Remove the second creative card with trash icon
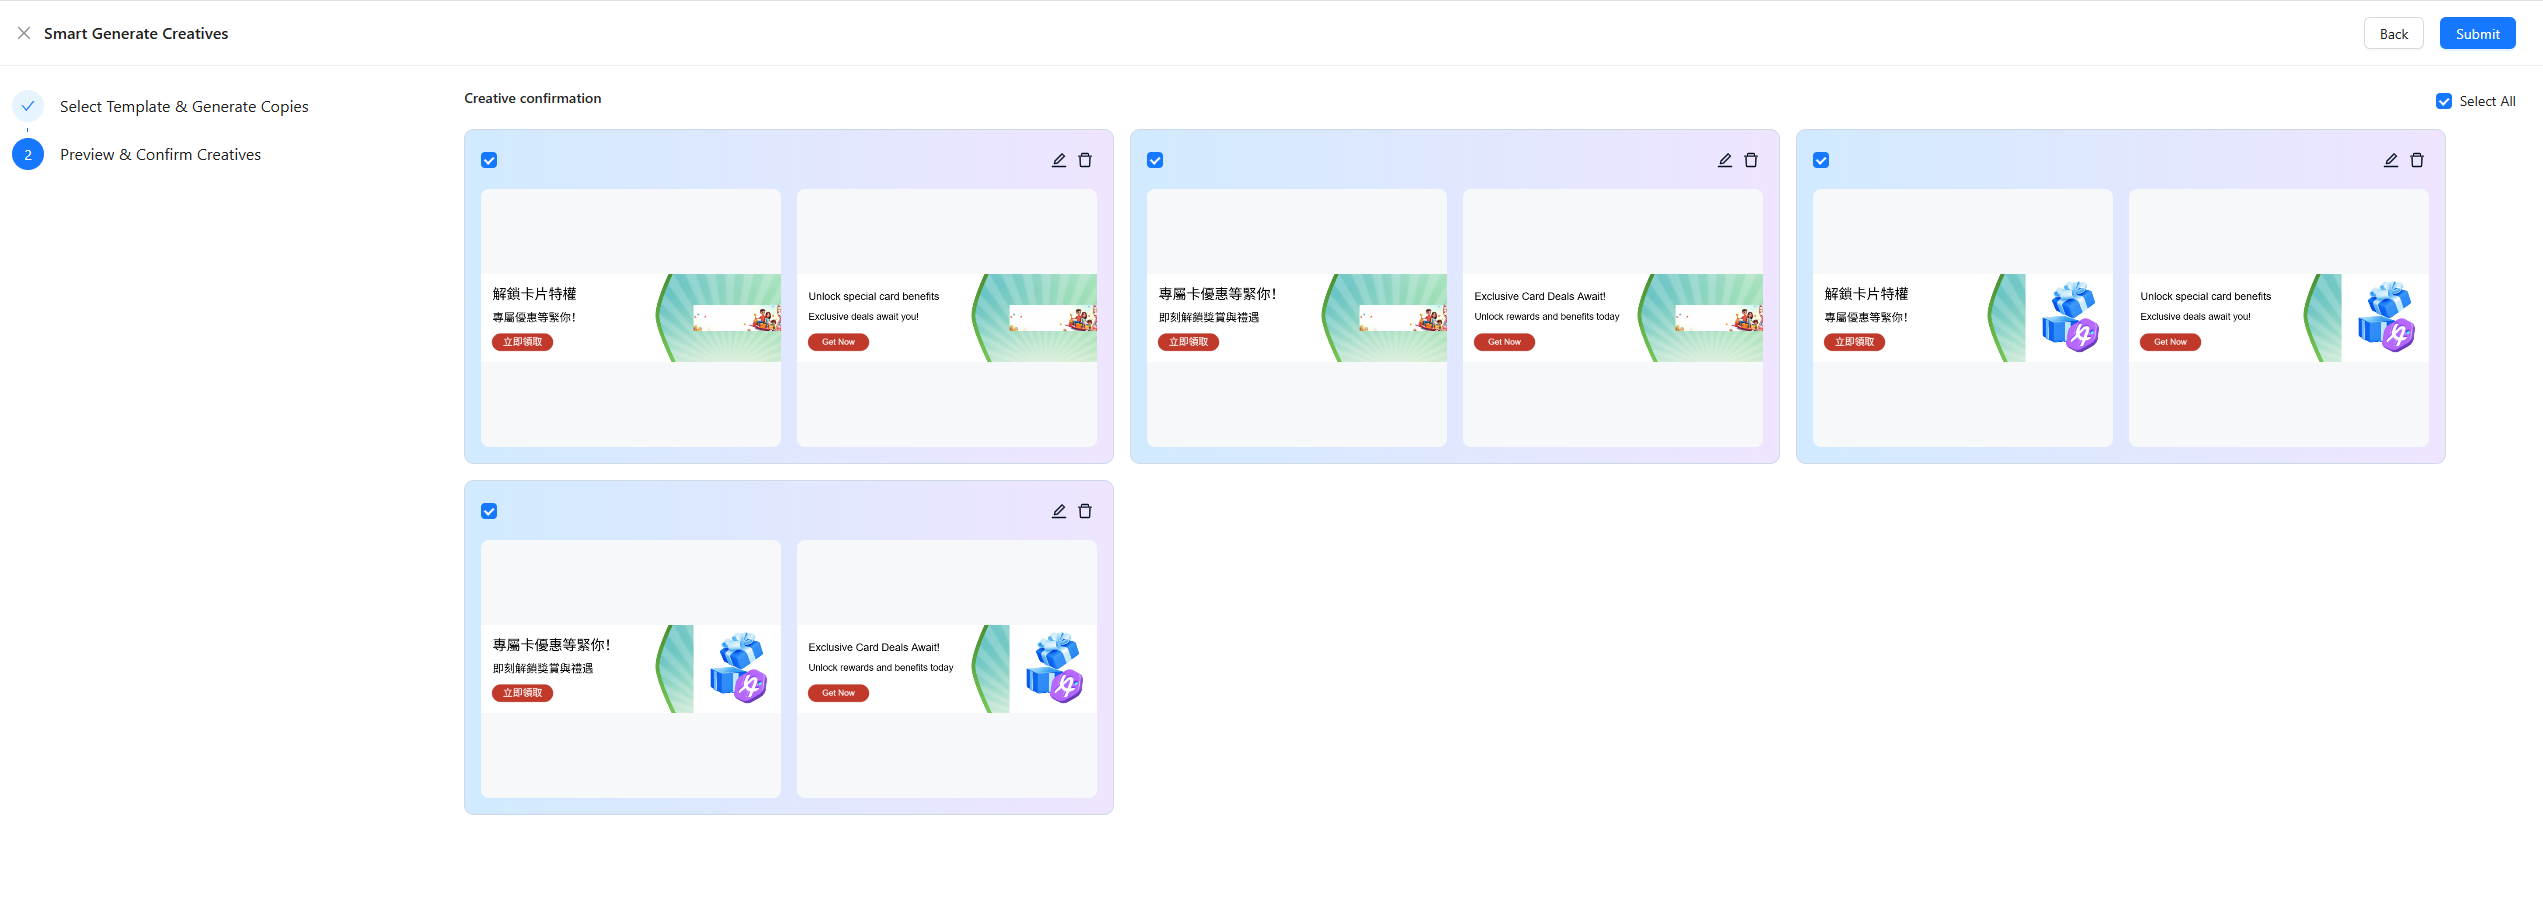 [1751, 160]
